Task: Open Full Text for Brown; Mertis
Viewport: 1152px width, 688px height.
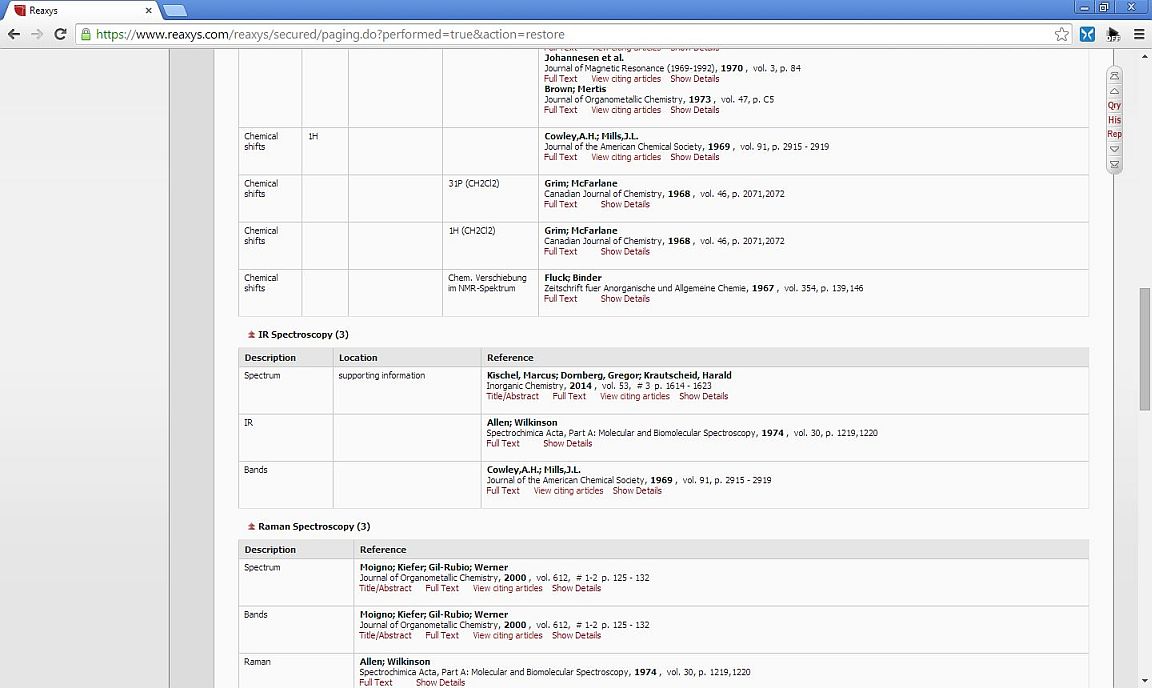Action: [x=561, y=110]
